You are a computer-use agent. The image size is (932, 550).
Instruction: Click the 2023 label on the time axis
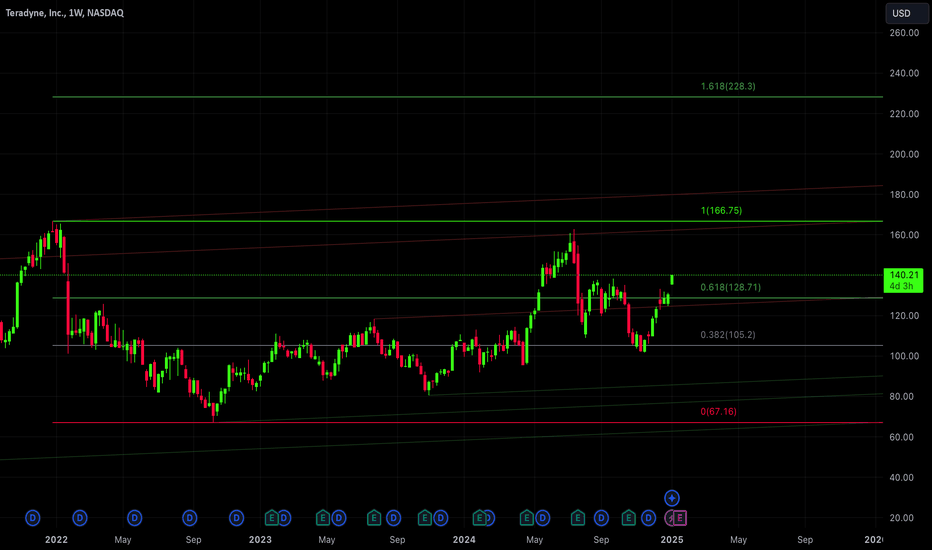pyautogui.click(x=260, y=540)
